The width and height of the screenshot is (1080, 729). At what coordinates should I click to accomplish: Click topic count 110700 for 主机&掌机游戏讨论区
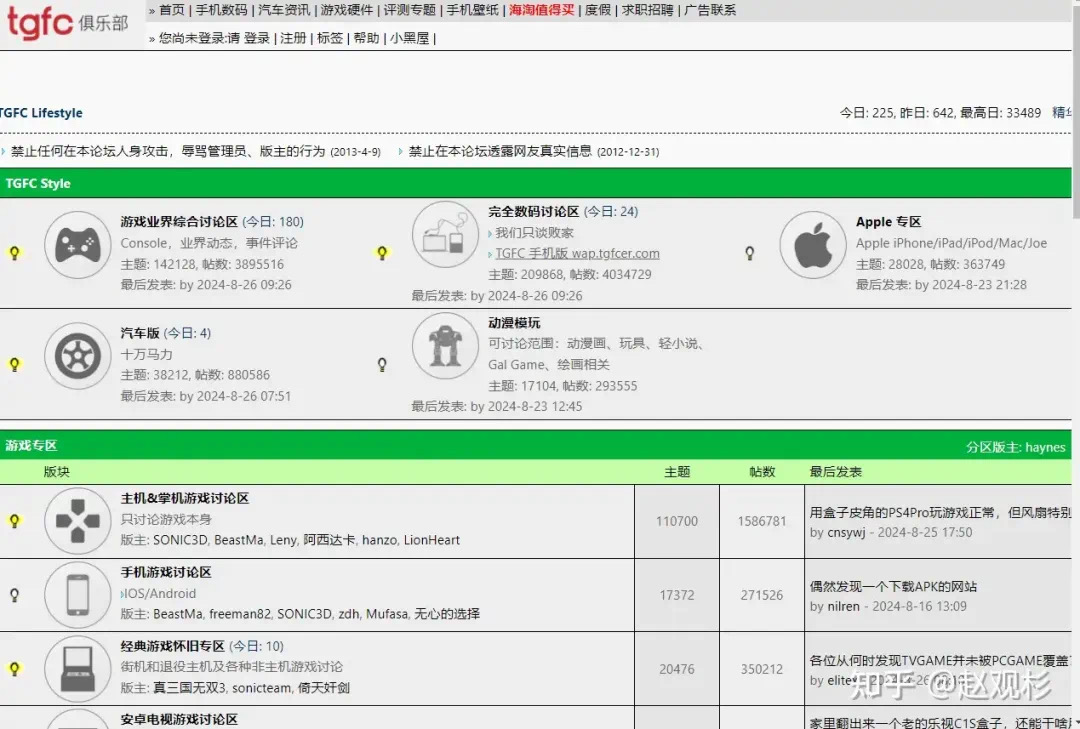coord(677,521)
